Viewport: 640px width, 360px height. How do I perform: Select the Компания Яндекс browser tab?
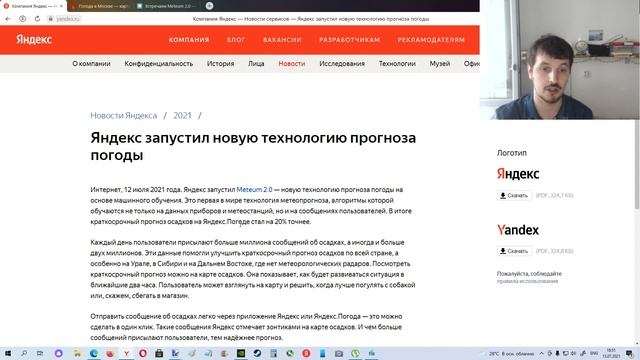32,6
